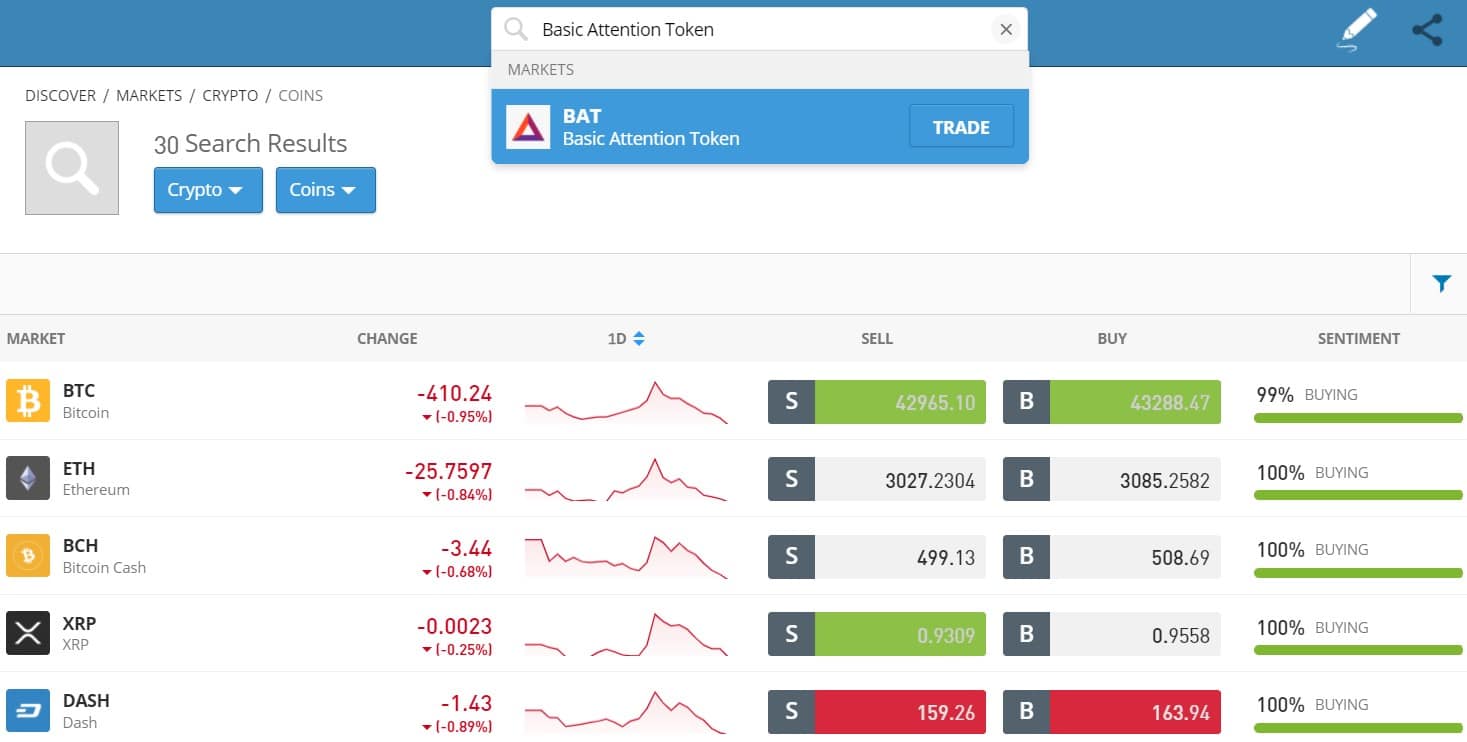Click the Bitcoin Cash market name
Screen dimensions: 1467x742
click(104, 567)
